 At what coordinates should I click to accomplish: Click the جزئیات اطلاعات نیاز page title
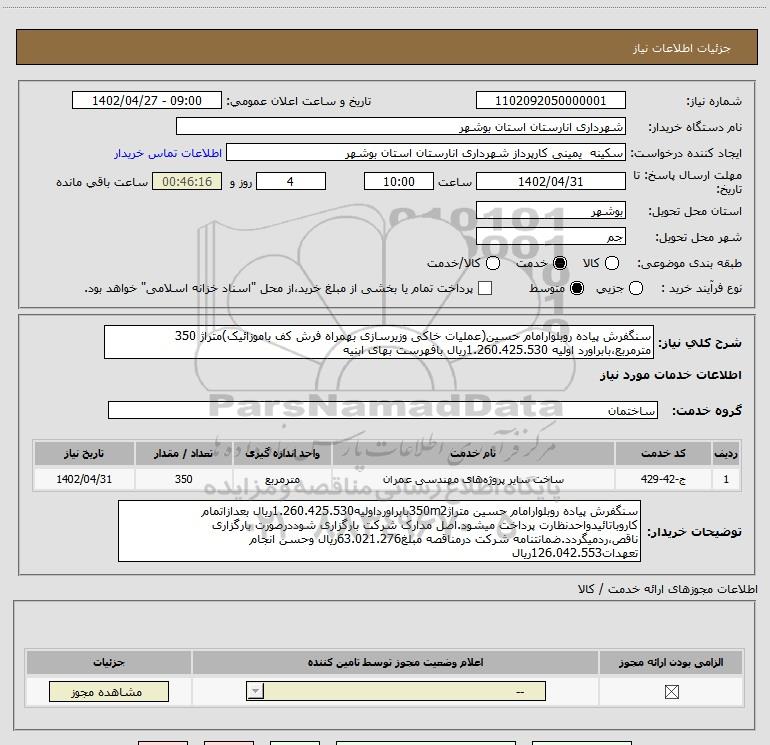coord(682,48)
